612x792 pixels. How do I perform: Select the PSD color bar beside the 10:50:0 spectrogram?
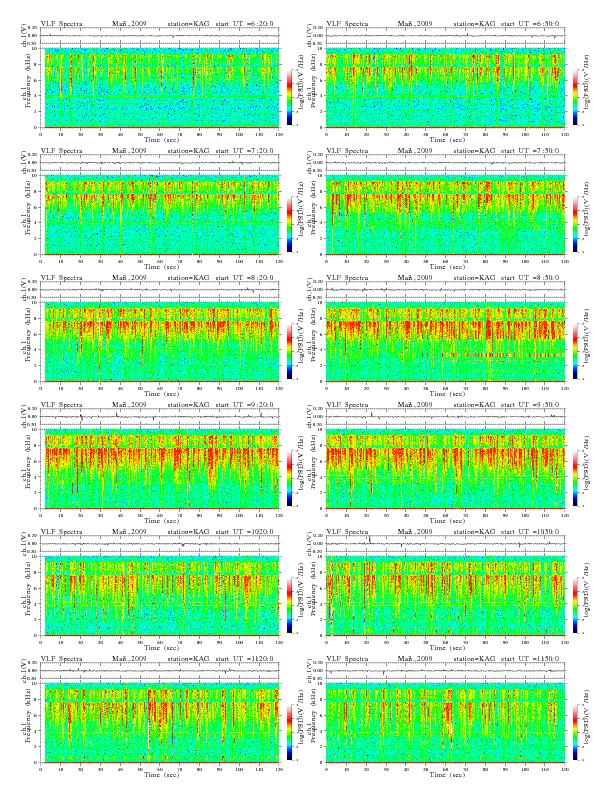pos(576,605)
